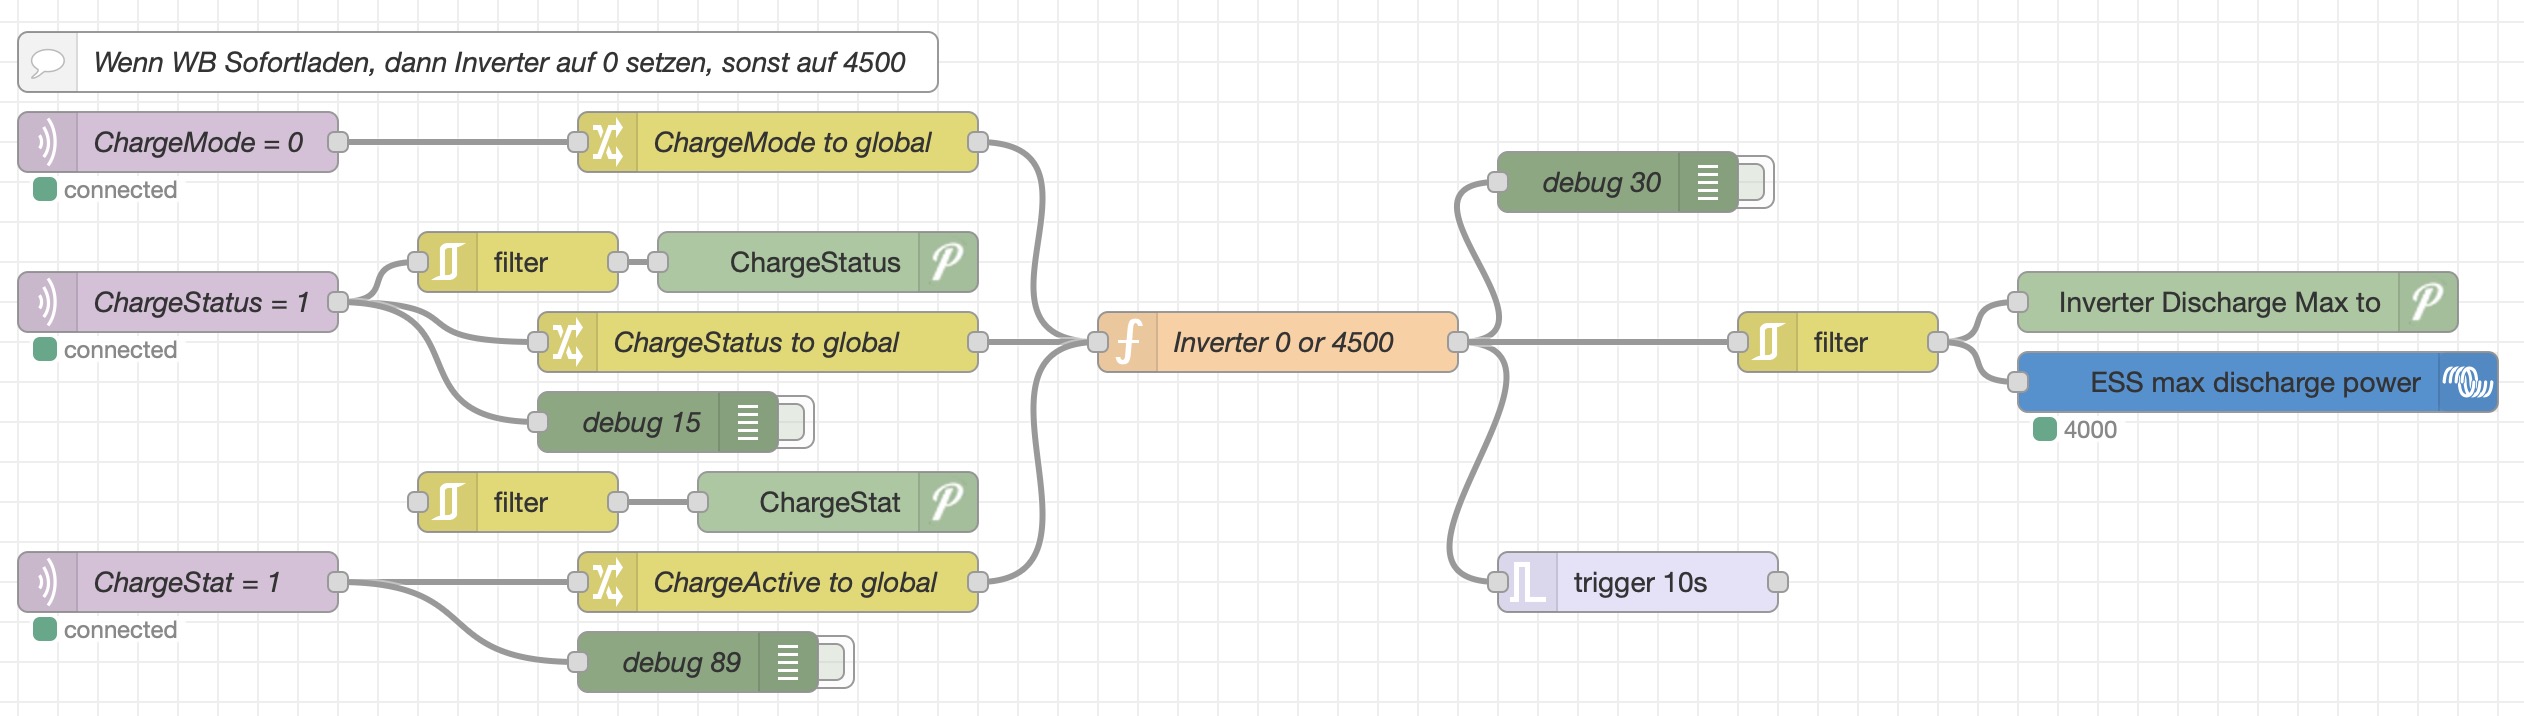Click the ChargeMode to global change icon

tap(607, 143)
